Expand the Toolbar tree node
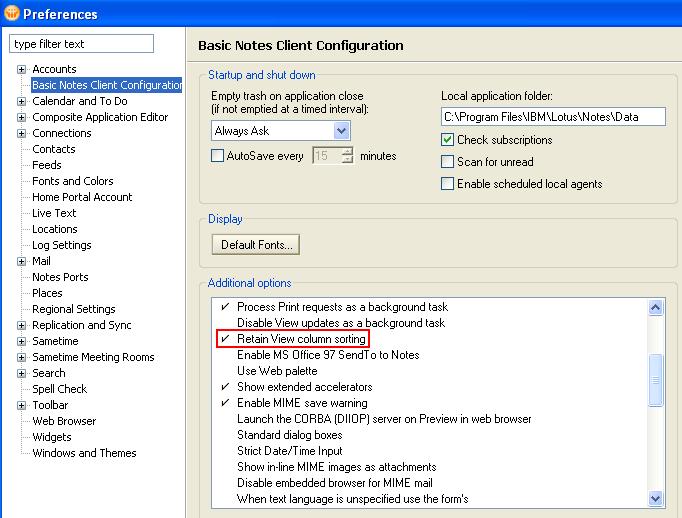The height and width of the screenshot is (518, 682). [21, 405]
